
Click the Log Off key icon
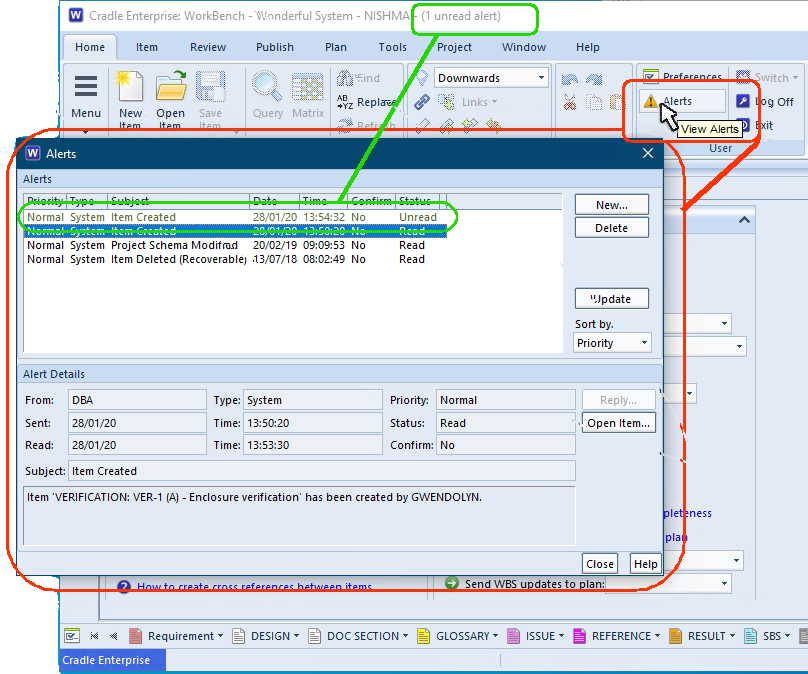[743, 101]
